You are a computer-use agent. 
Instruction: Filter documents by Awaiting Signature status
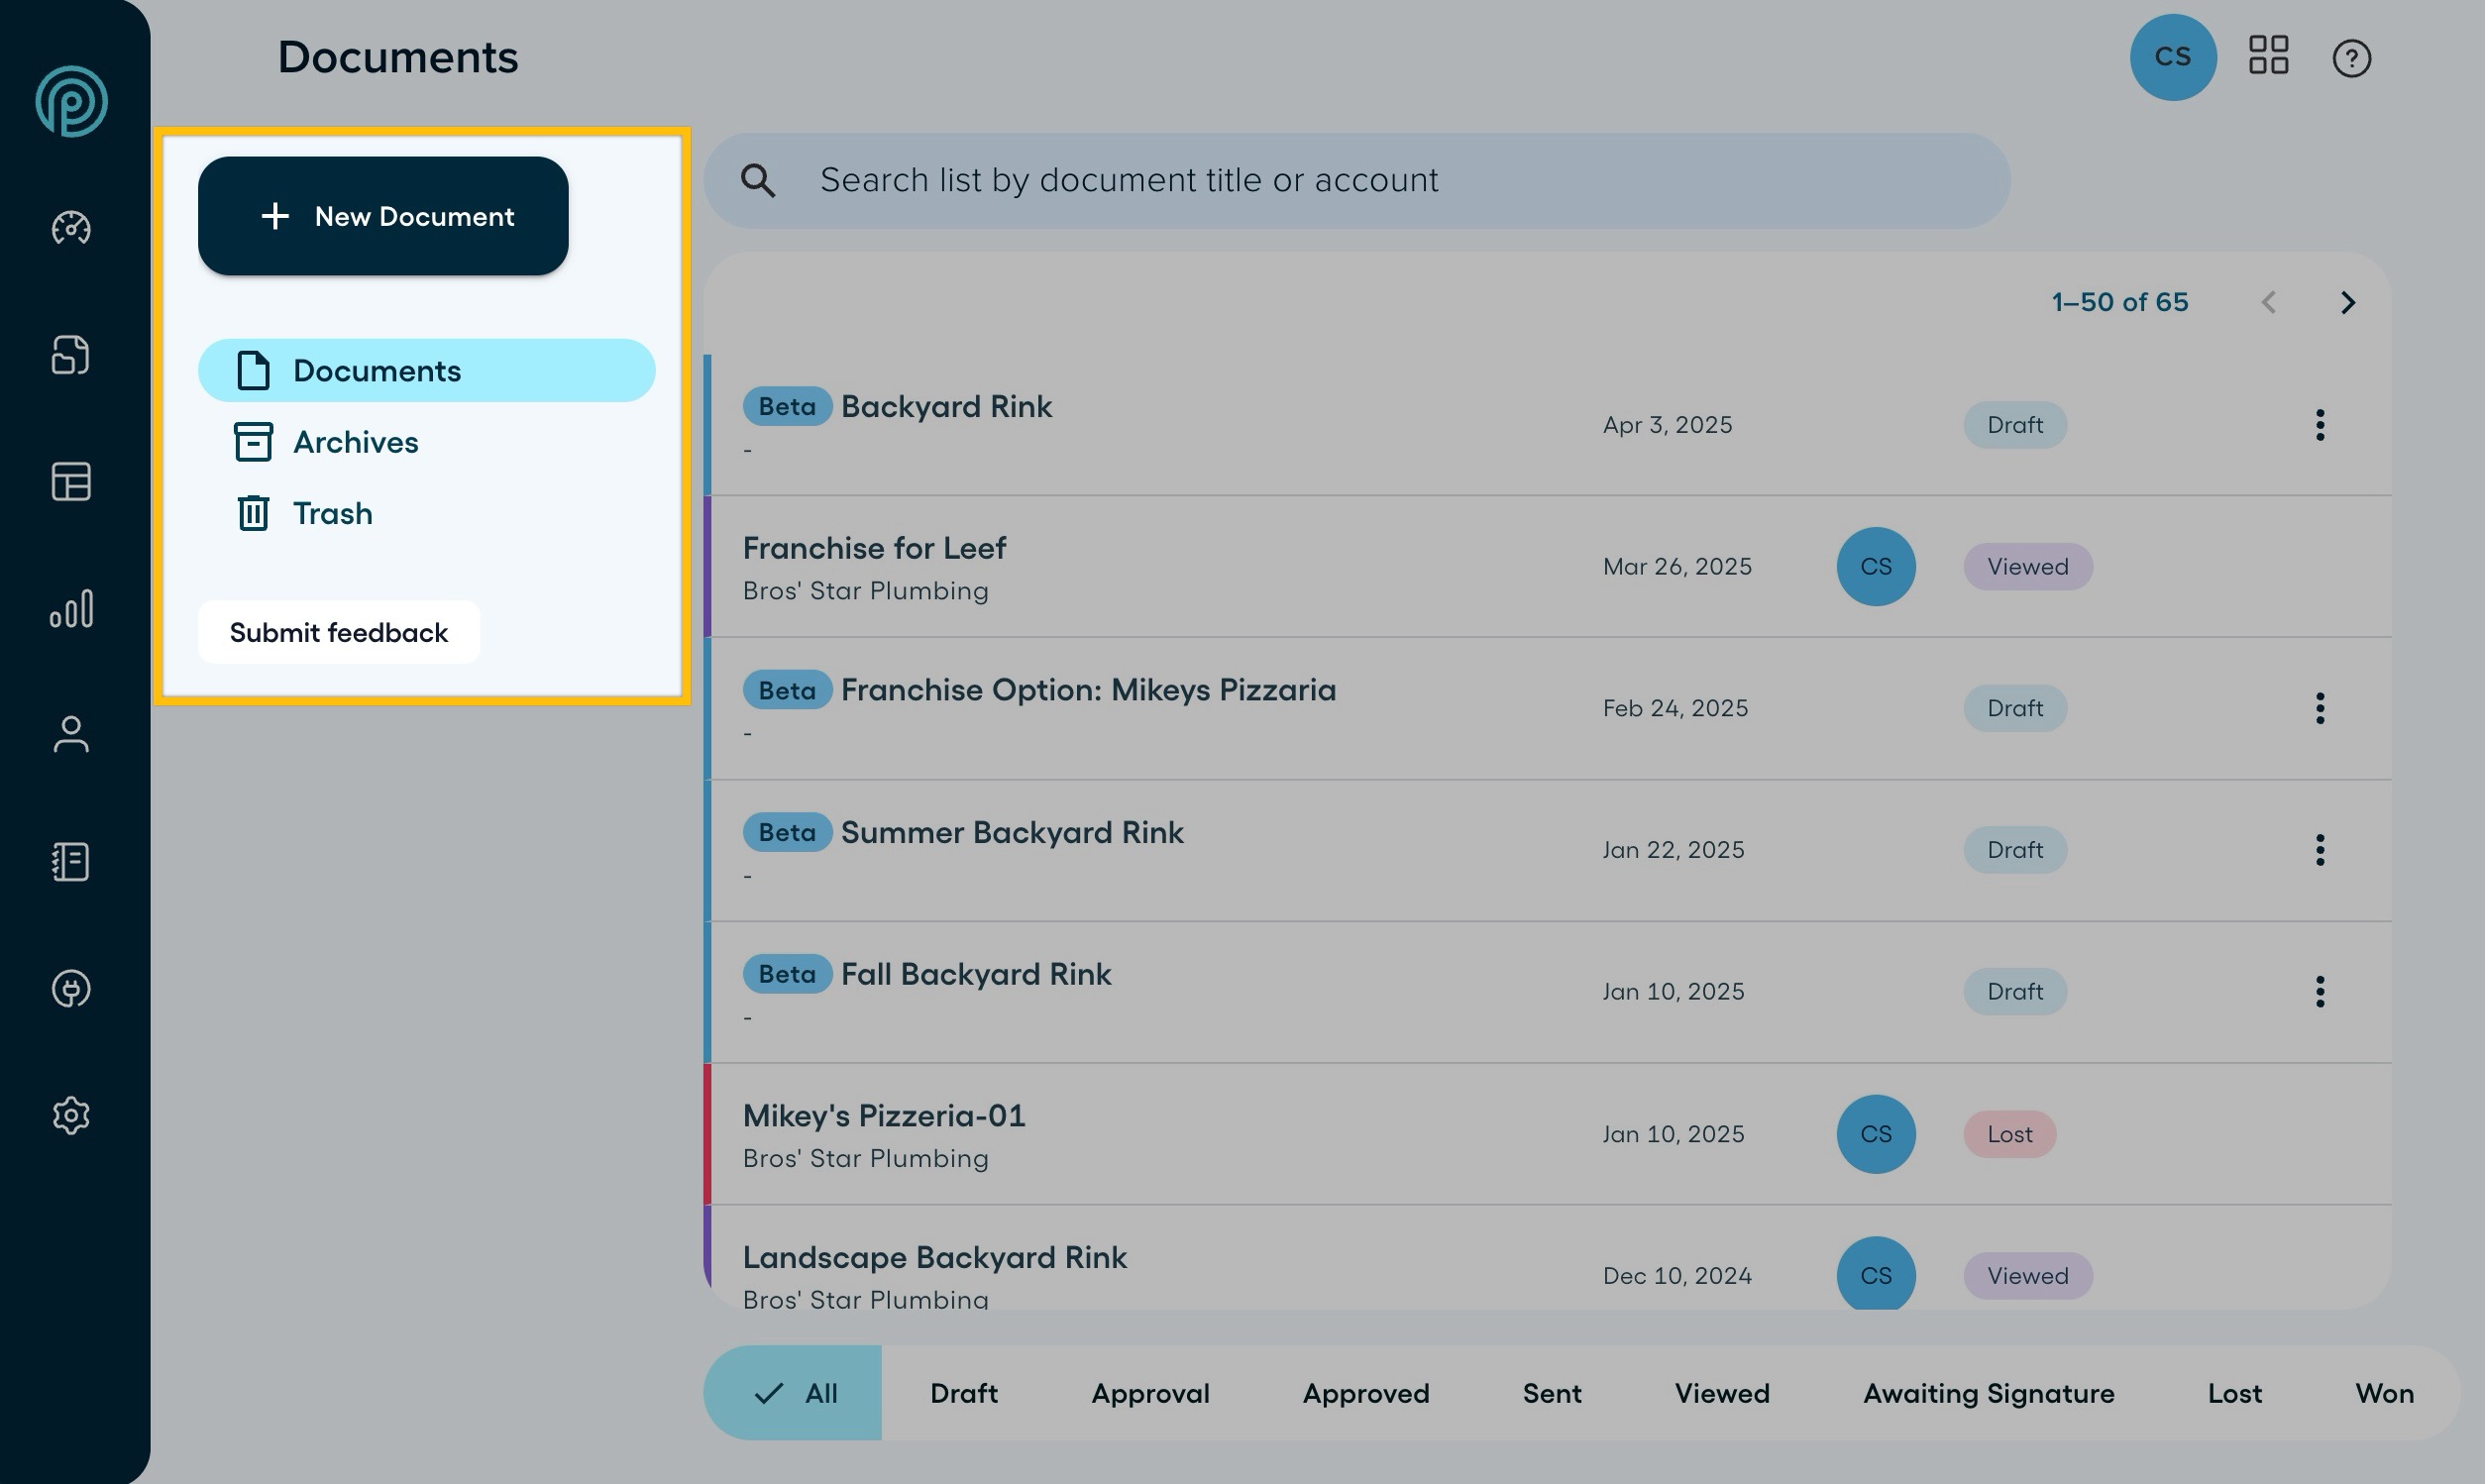tap(1988, 1393)
